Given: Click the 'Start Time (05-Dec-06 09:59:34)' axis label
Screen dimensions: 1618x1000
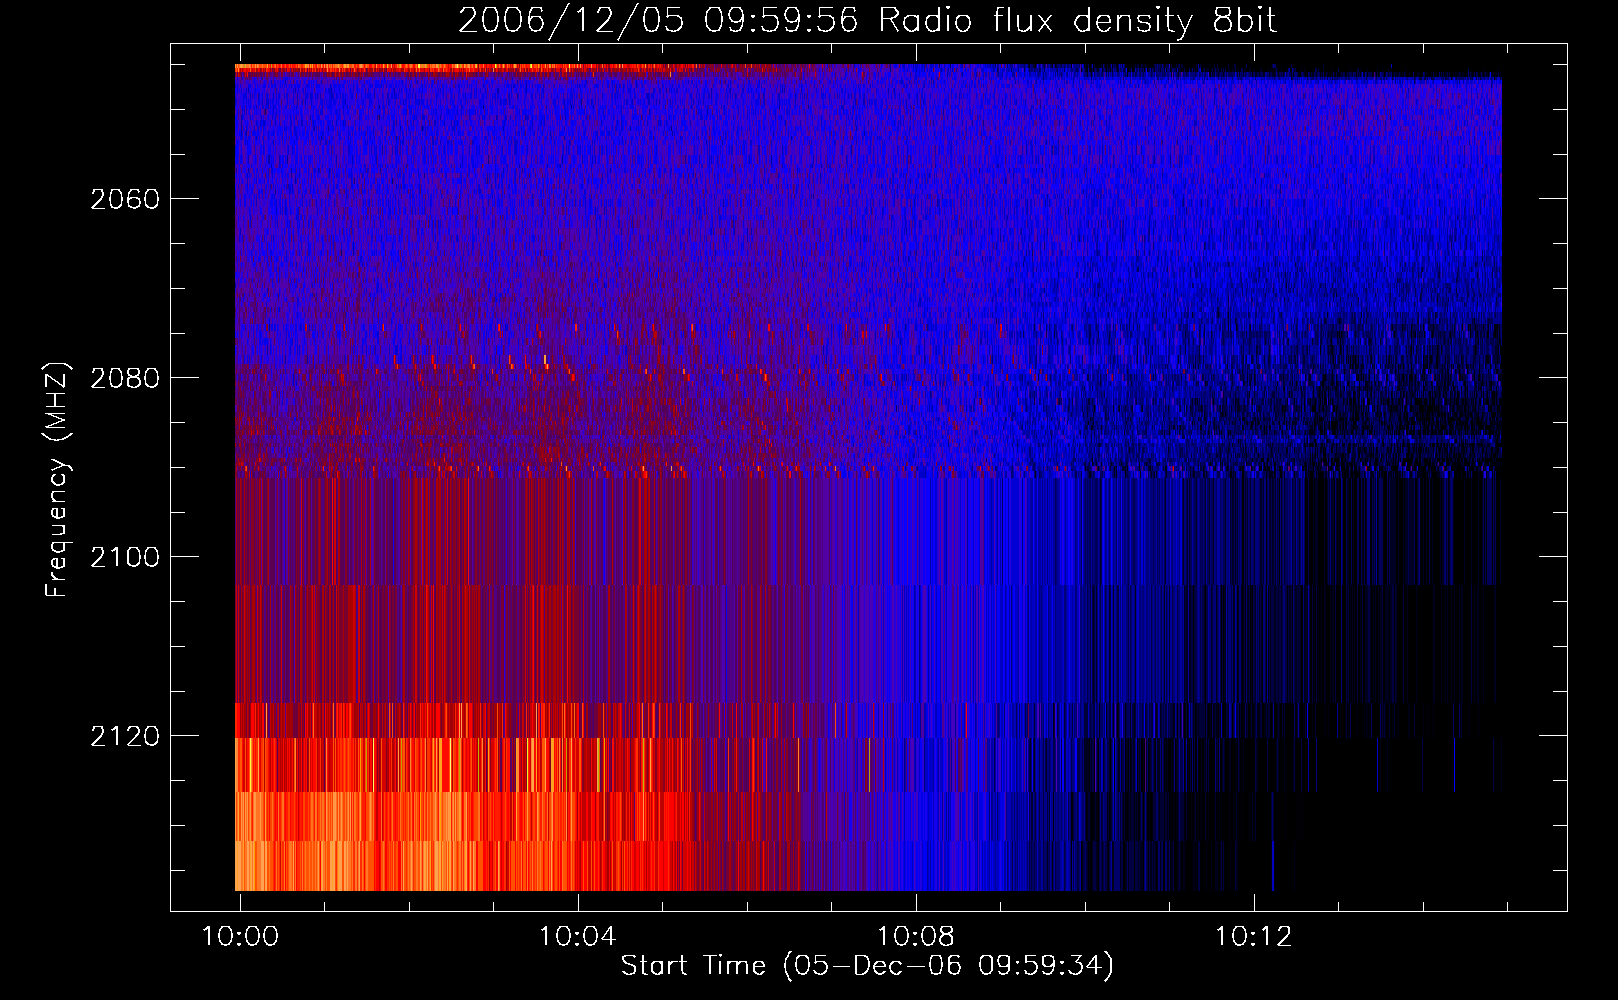Looking at the screenshot, I should (x=867, y=966).
